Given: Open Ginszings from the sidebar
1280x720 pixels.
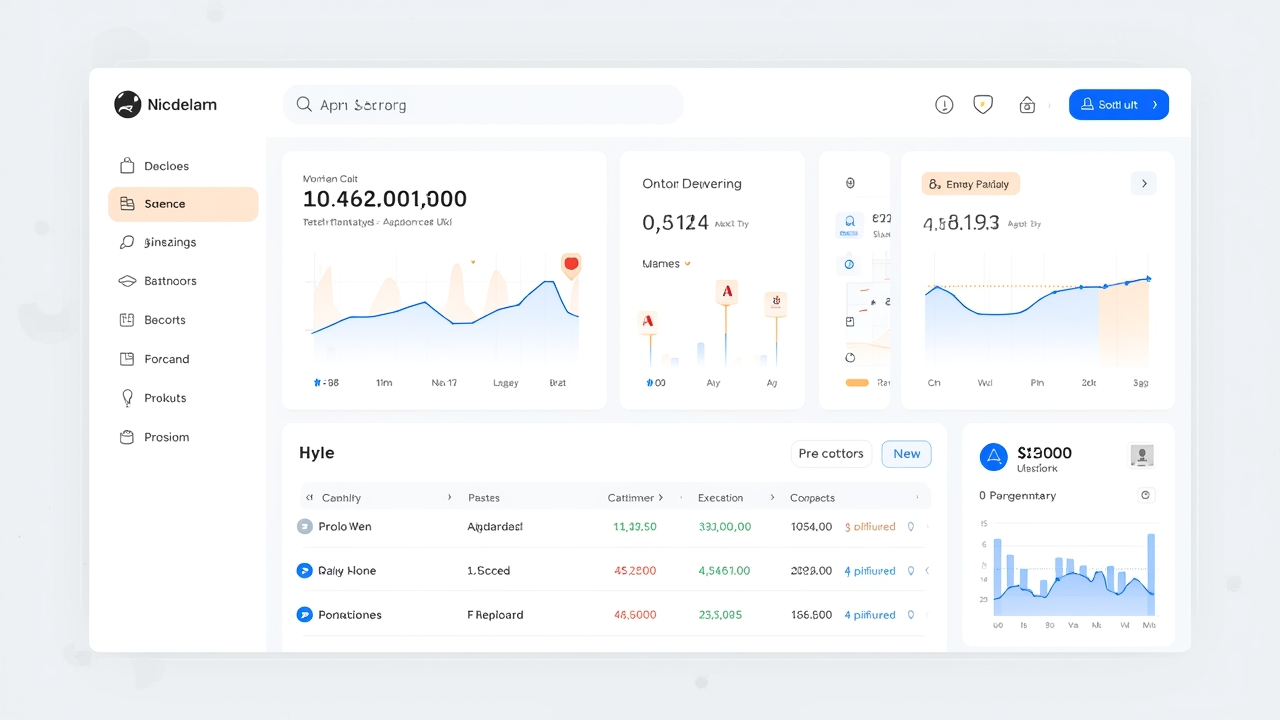Looking at the screenshot, I should pos(171,242).
